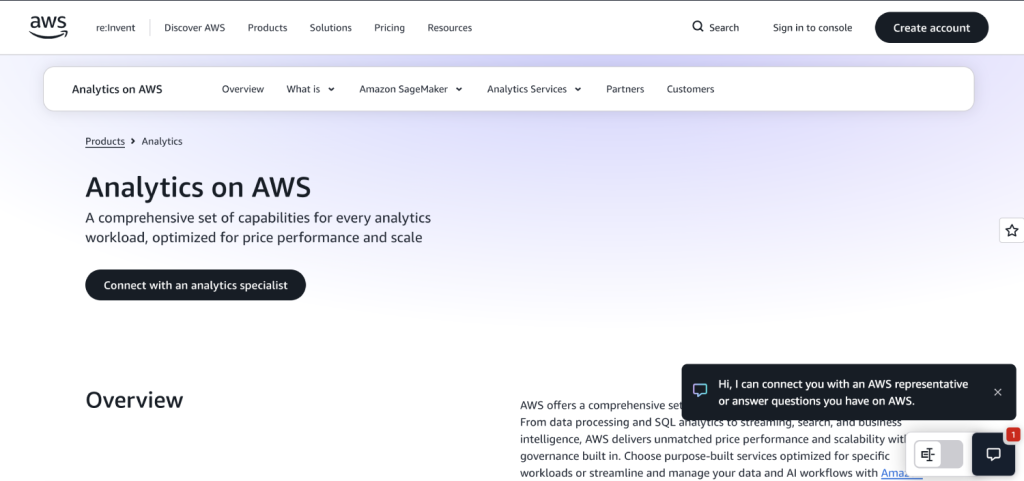The height and width of the screenshot is (481, 1024).
Task: Open the Discover AWS menu
Action: tap(195, 27)
